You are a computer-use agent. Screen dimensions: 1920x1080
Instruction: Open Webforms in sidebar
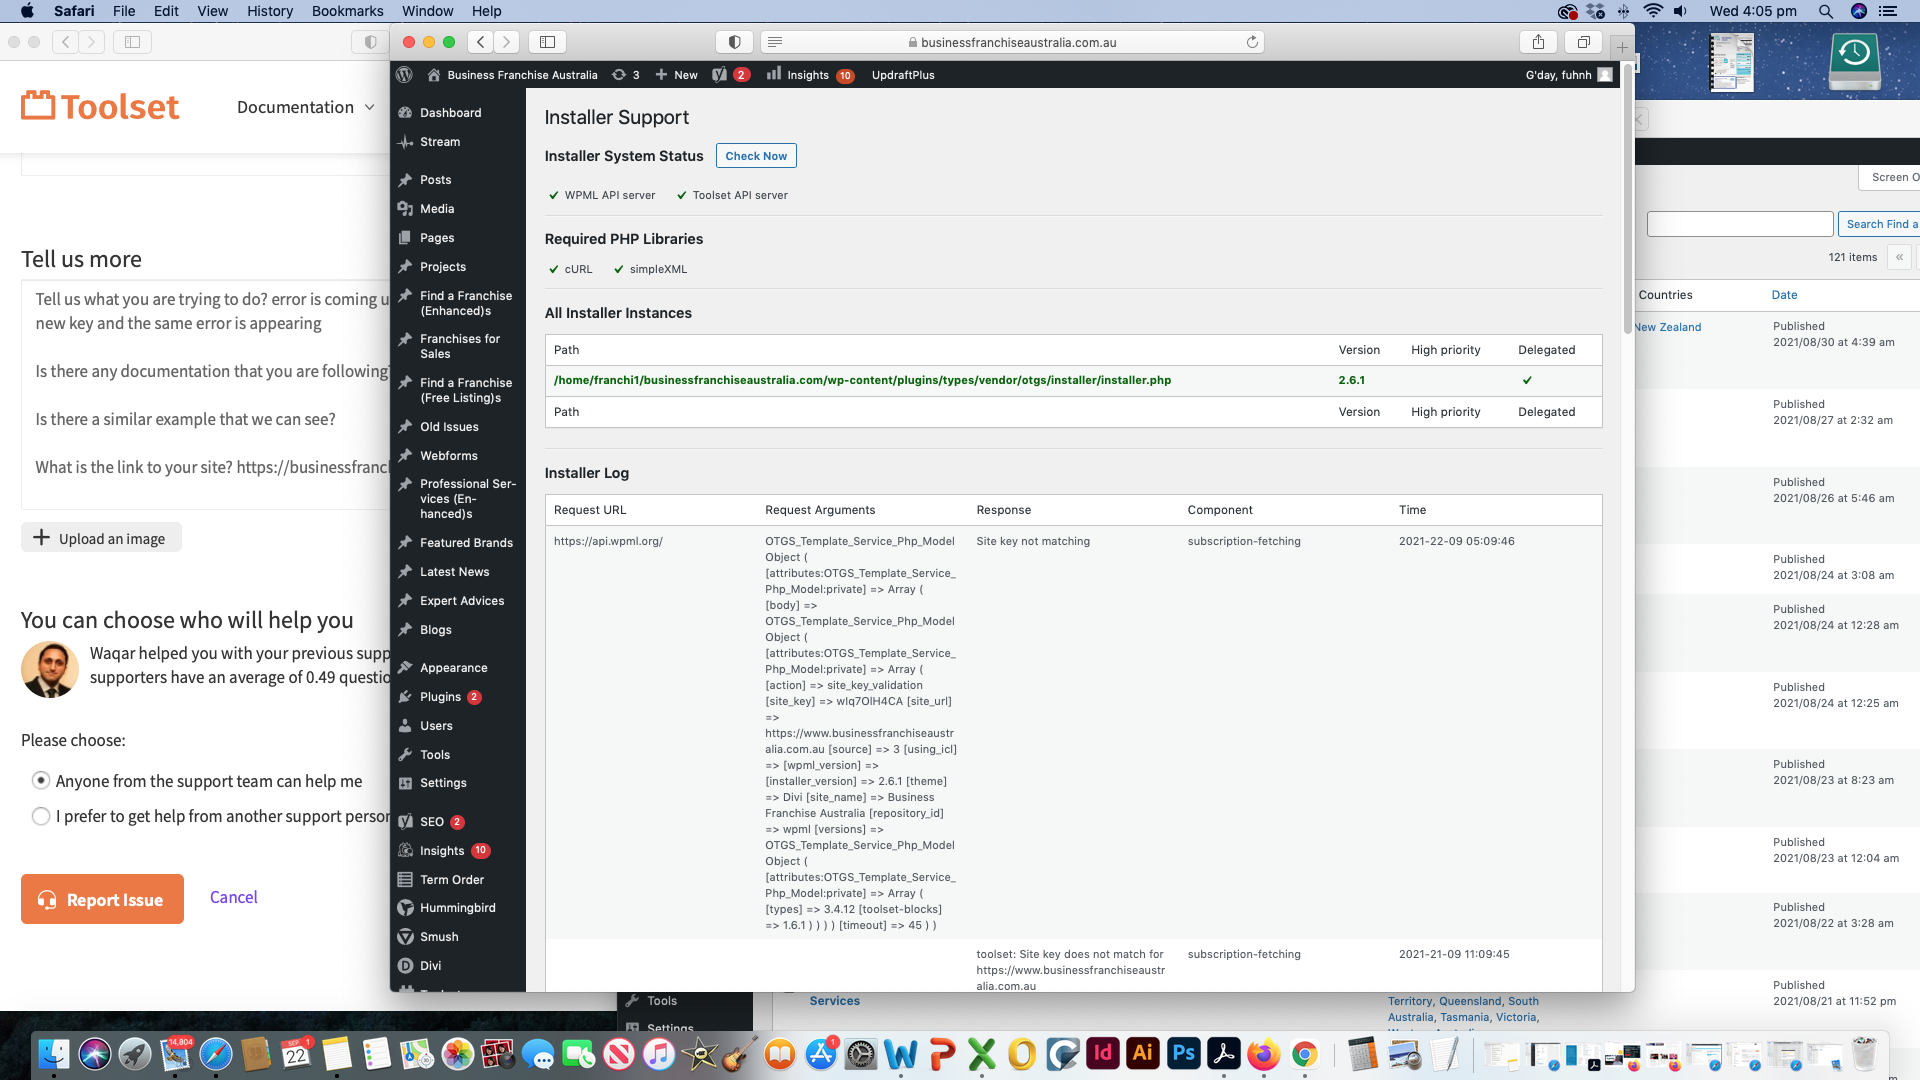point(449,456)
